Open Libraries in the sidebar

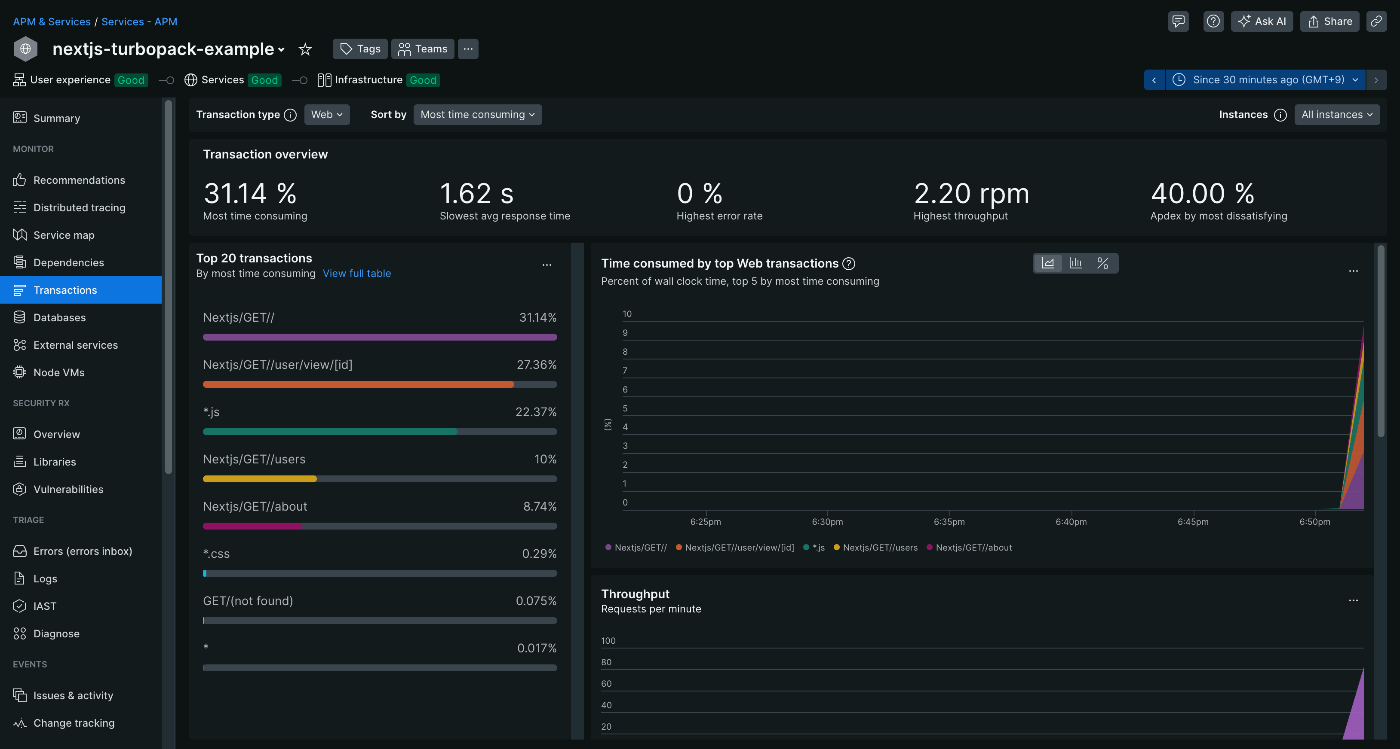click(x=81, y=462)
